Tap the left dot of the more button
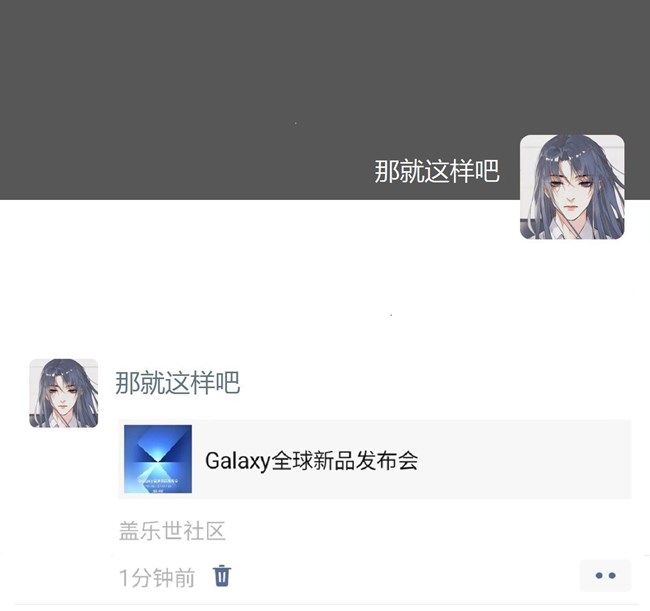 [599, 575]
